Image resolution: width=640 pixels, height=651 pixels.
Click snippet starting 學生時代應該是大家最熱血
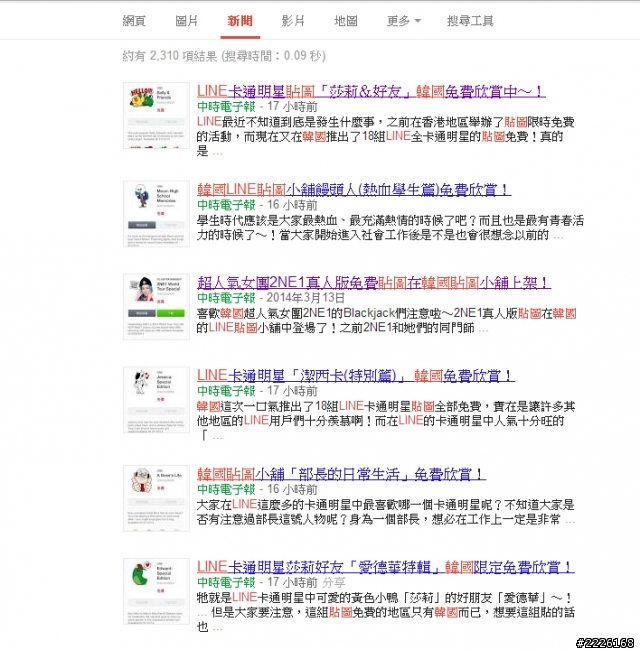[x=390, y=228]
